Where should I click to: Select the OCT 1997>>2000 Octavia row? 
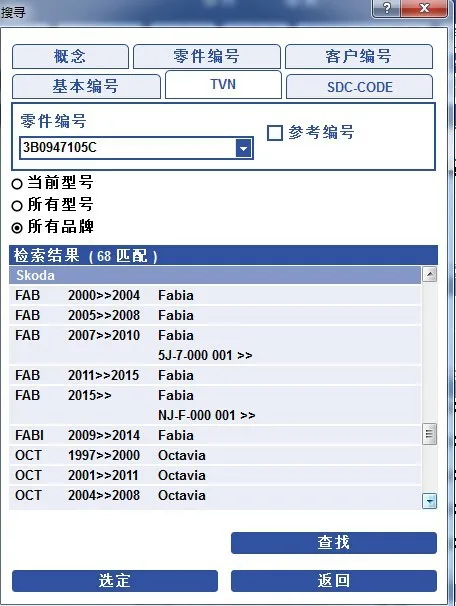pos(215,455)
